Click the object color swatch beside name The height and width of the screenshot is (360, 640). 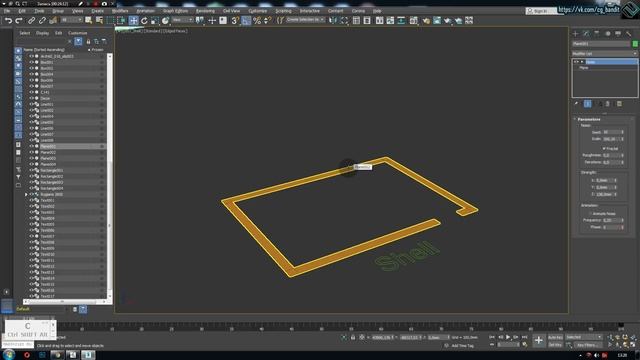pos(635,44)
